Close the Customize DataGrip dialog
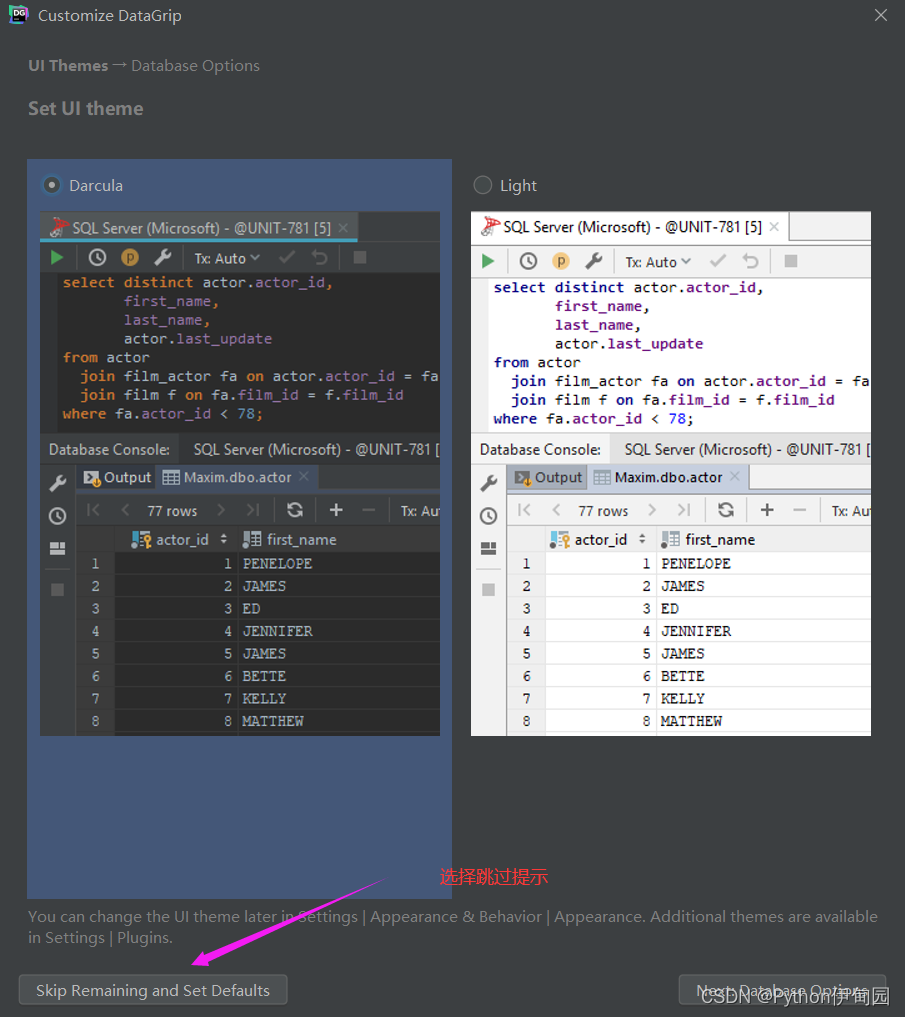 coord(880,15)
